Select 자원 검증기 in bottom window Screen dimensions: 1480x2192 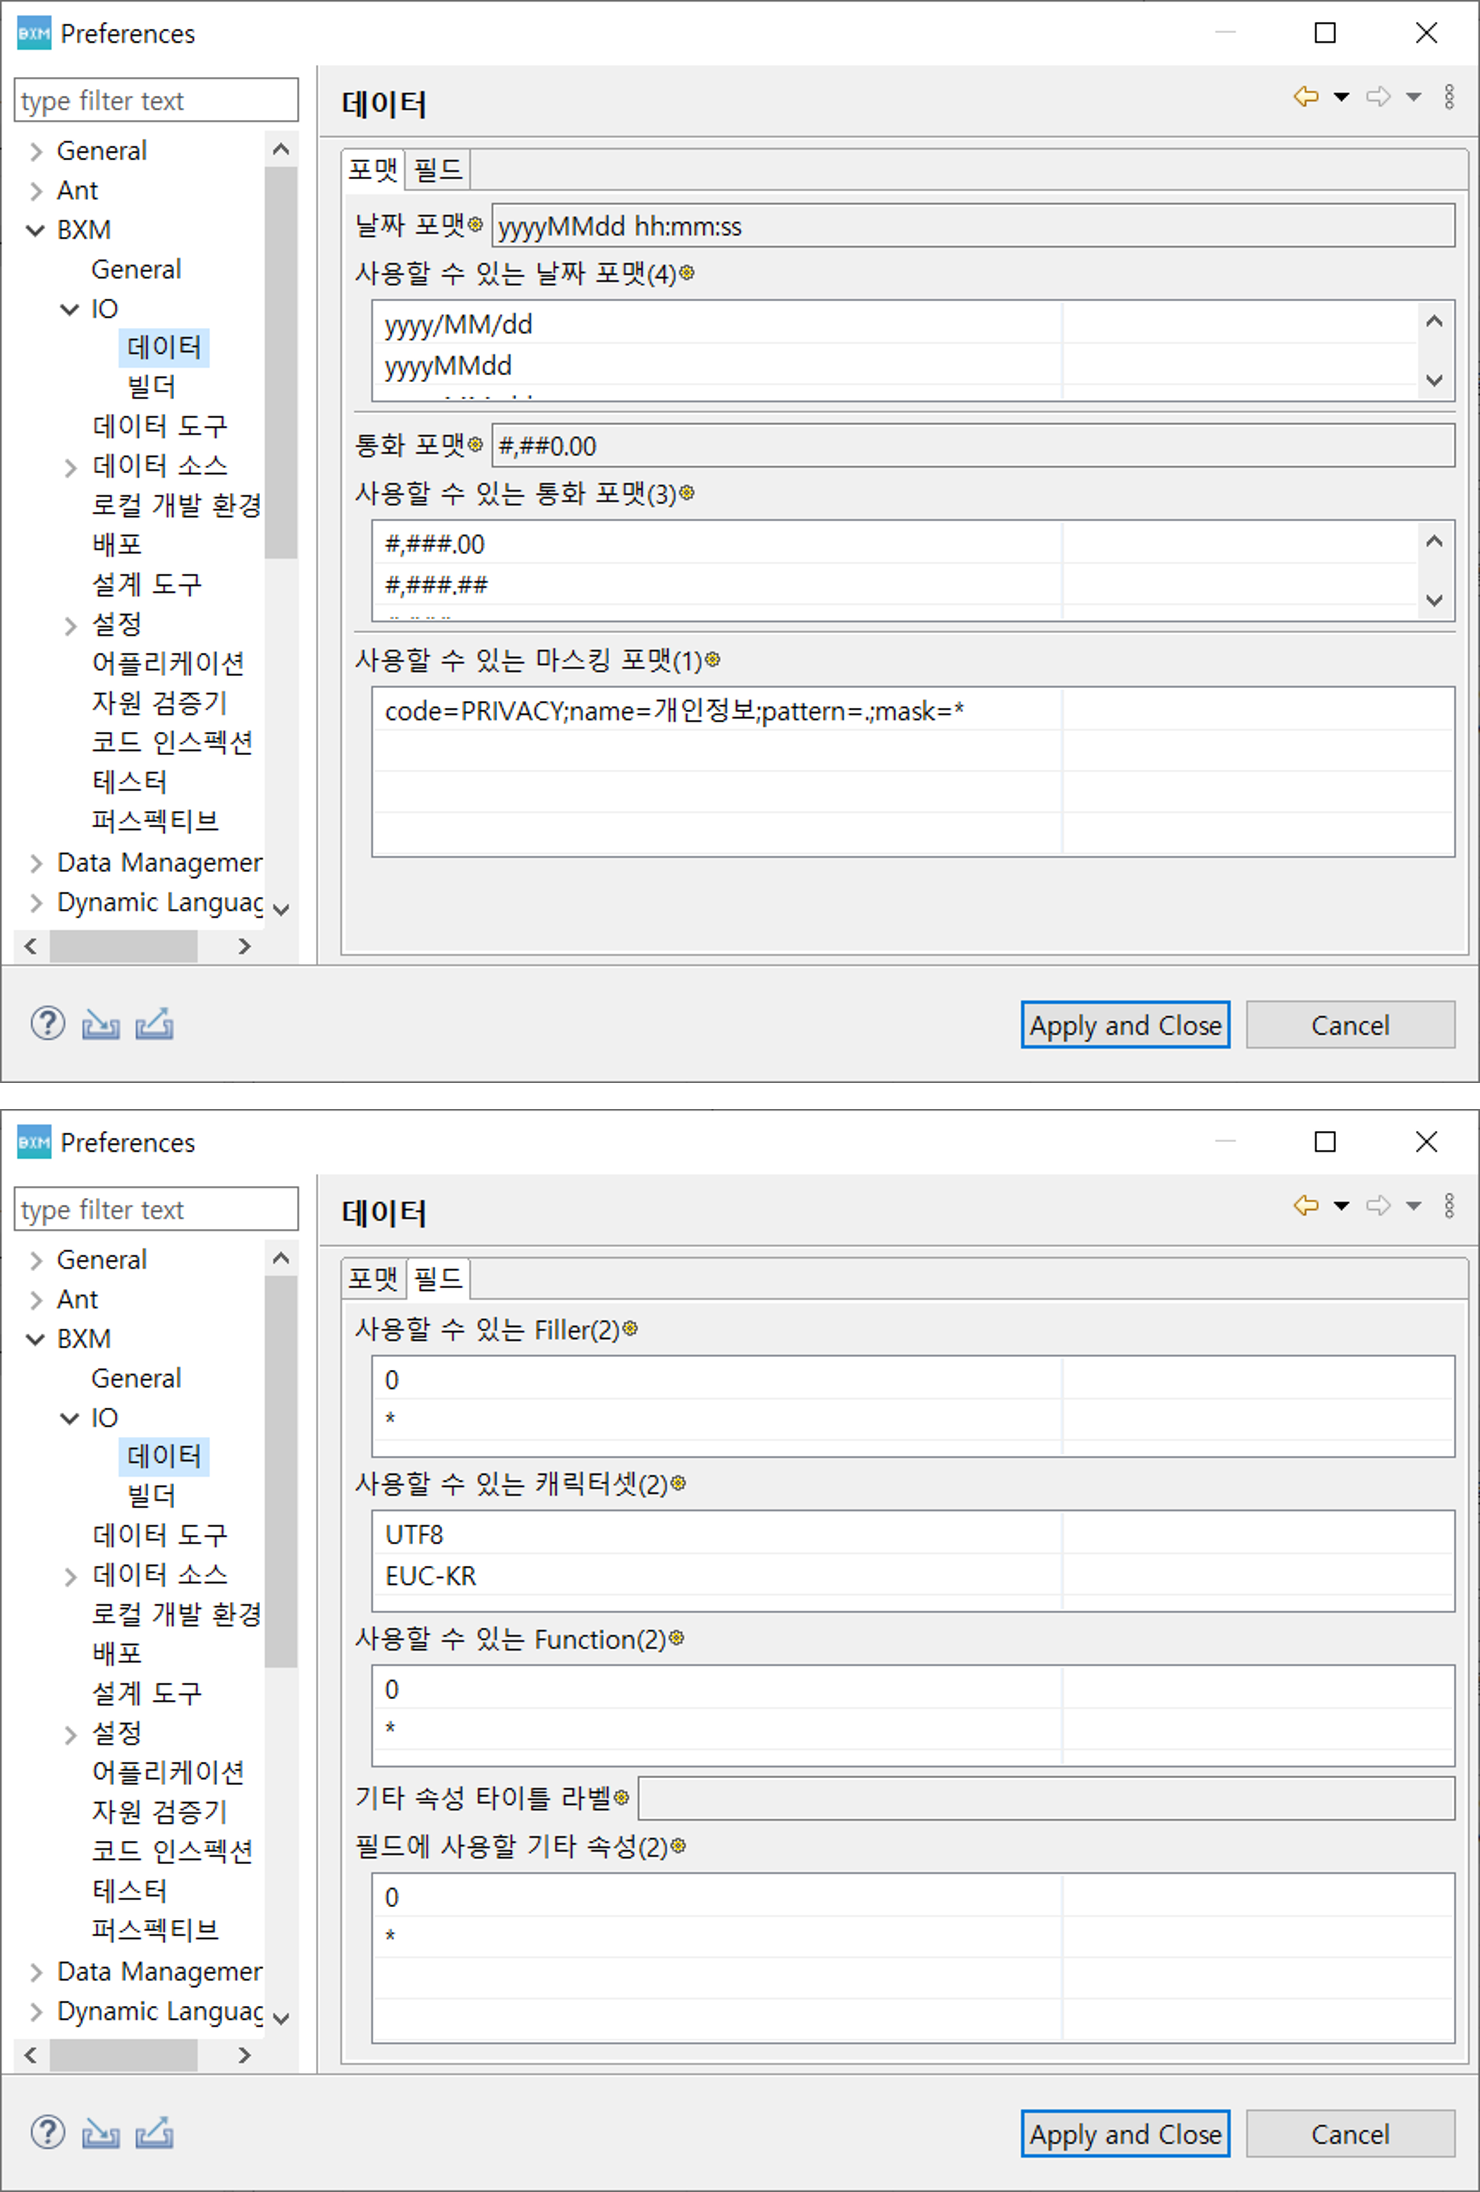coord(160,1811)
